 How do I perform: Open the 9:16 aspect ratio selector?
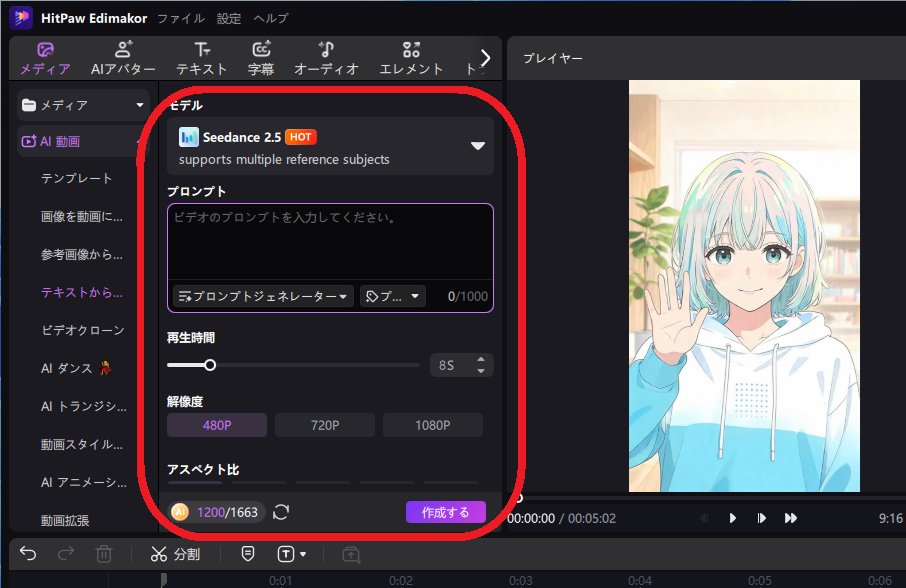point(890,519)
